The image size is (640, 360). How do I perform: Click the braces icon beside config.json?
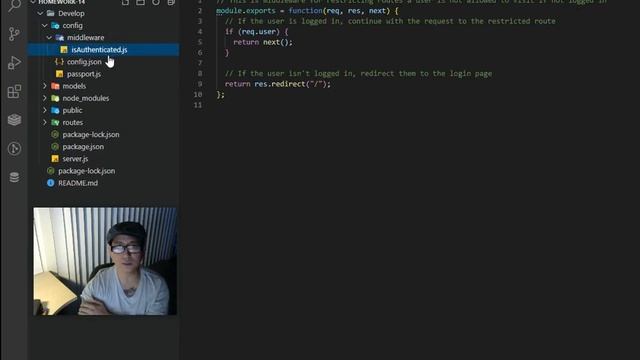pos(59,62)
